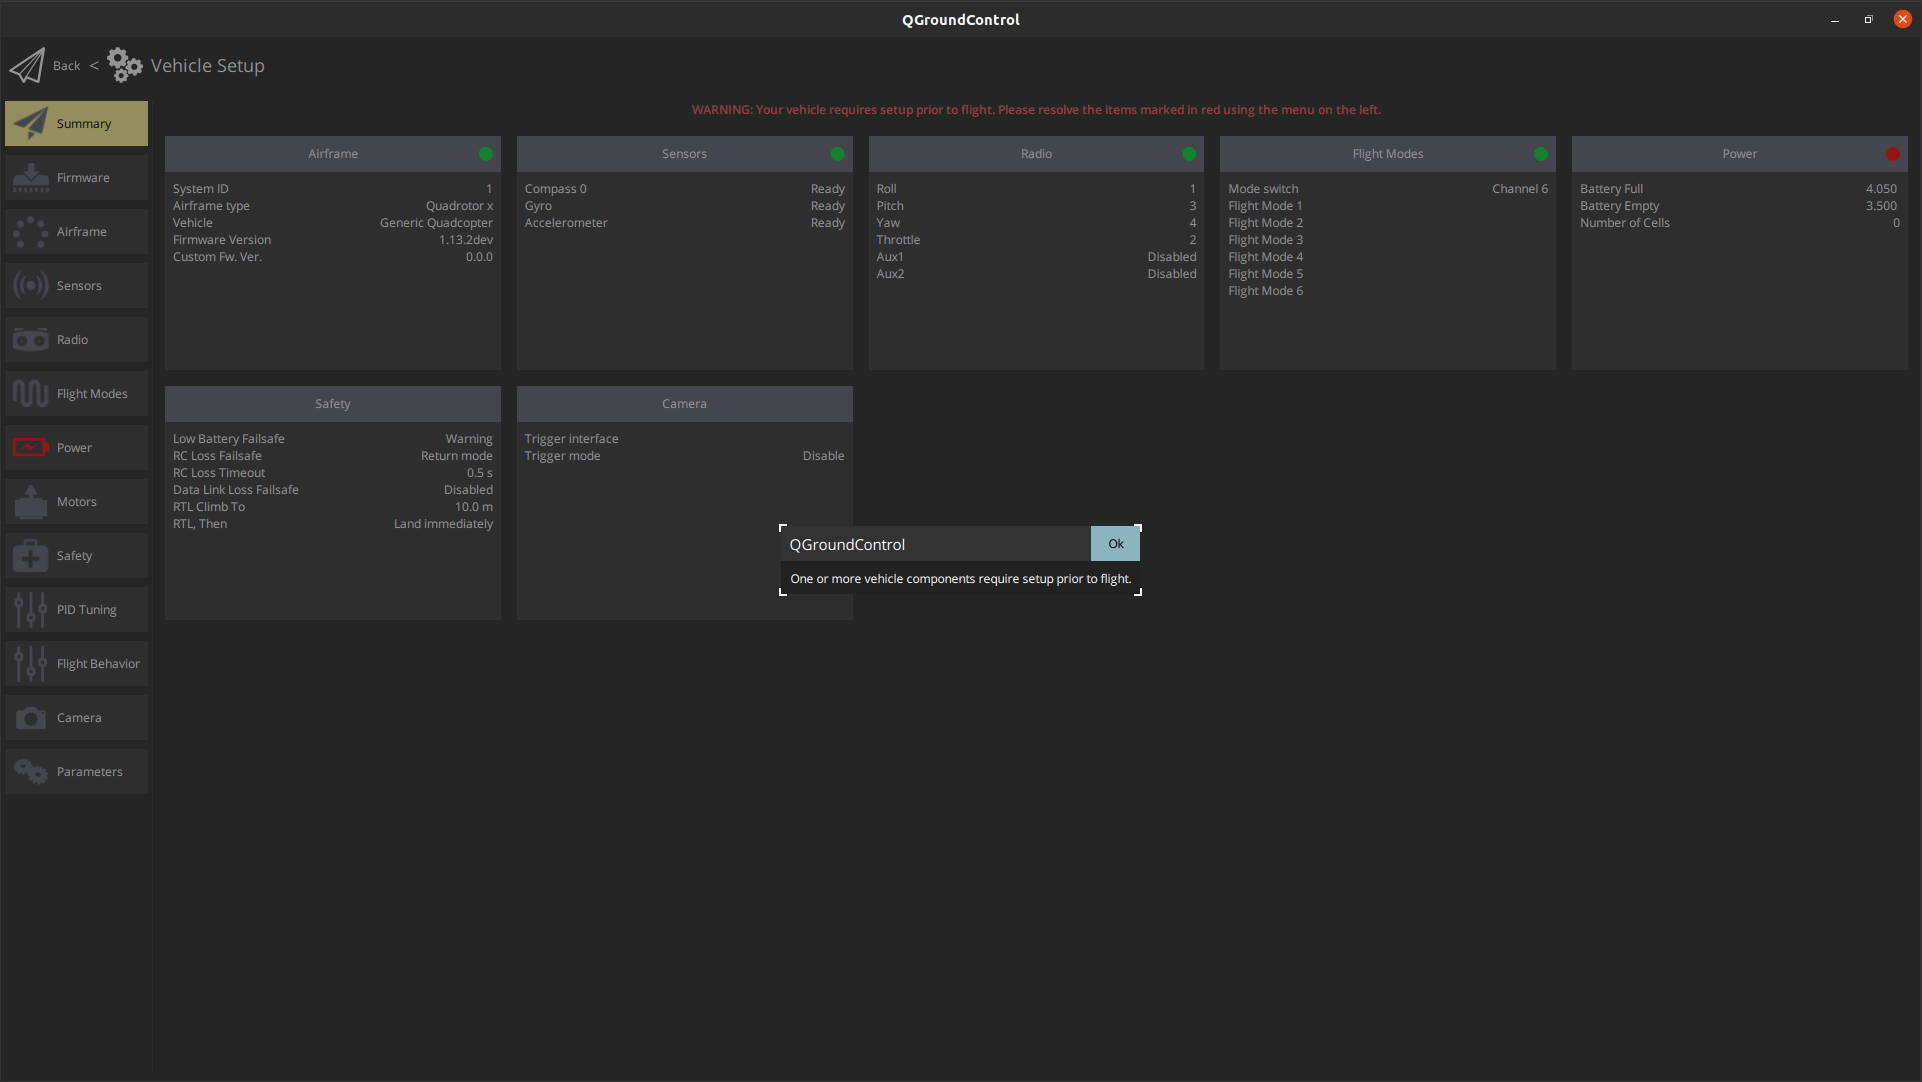Click the Firmware download icon
The width and height of the screenshot is (1922, 1082).
point(31,177)
